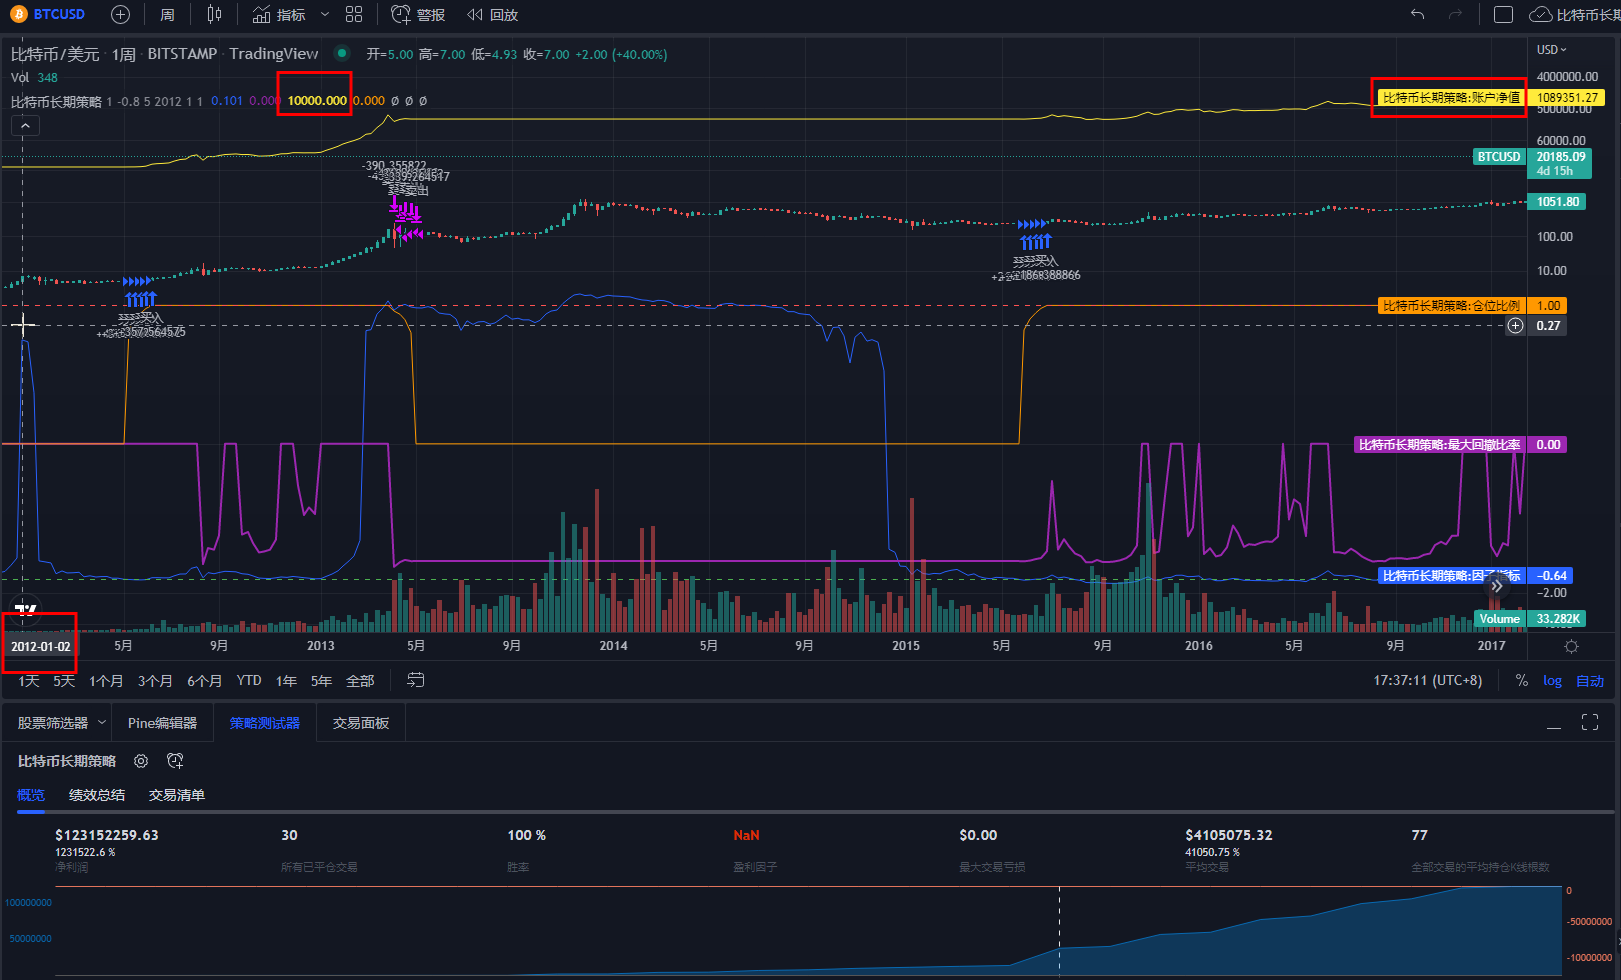Switch to the 绩效总结 tab
Screen dimensions: 1621x980
click(97, 795)
